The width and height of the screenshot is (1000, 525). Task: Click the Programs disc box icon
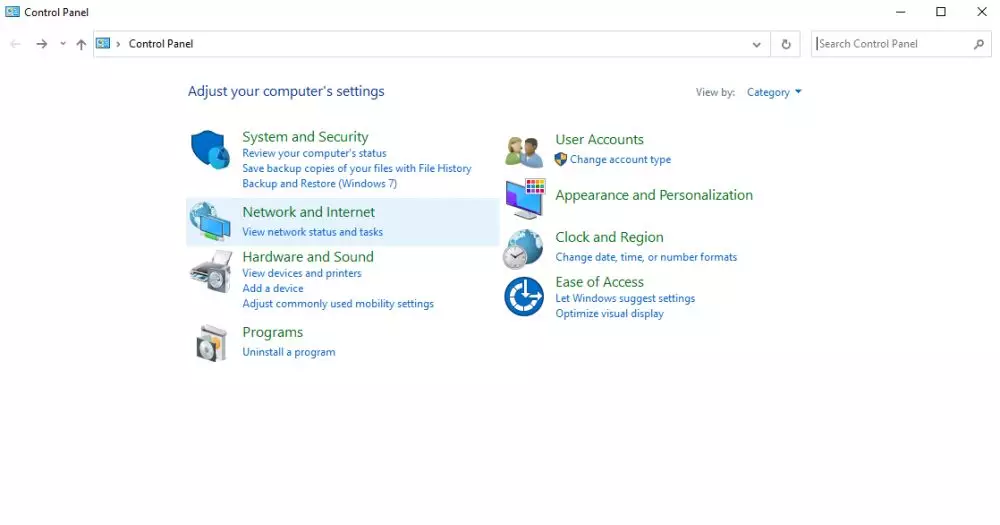pos(210,343)
